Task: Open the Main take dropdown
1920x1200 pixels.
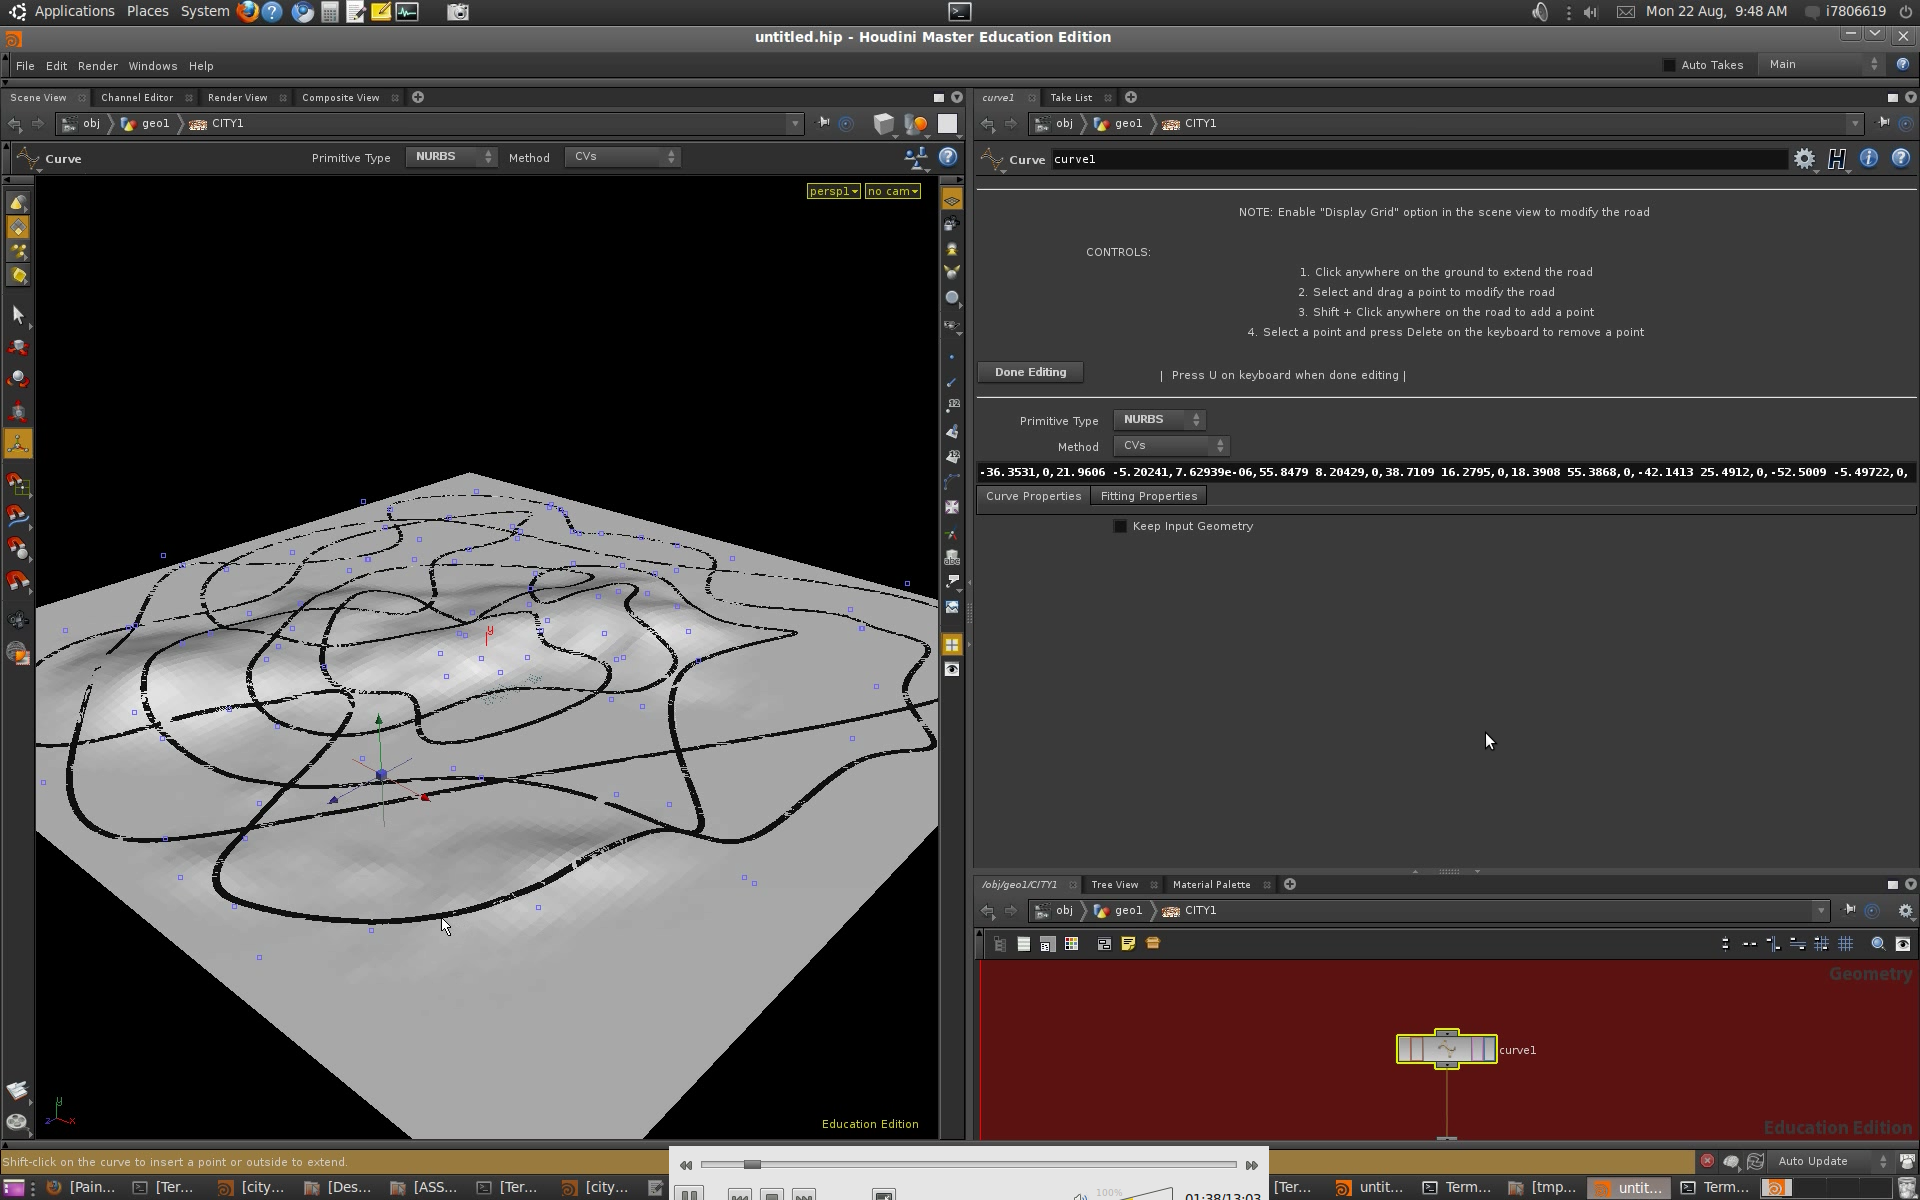Action: (1822, 65)
